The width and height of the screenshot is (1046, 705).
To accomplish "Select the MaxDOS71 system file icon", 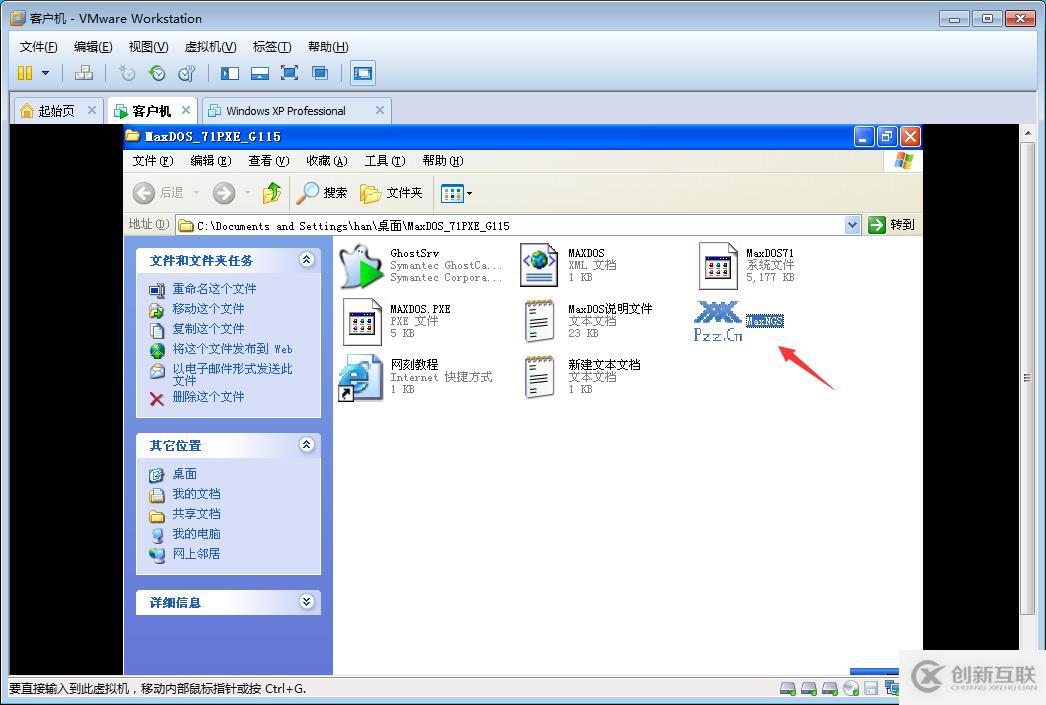I will pyautogui.click(x=718, y=265).
